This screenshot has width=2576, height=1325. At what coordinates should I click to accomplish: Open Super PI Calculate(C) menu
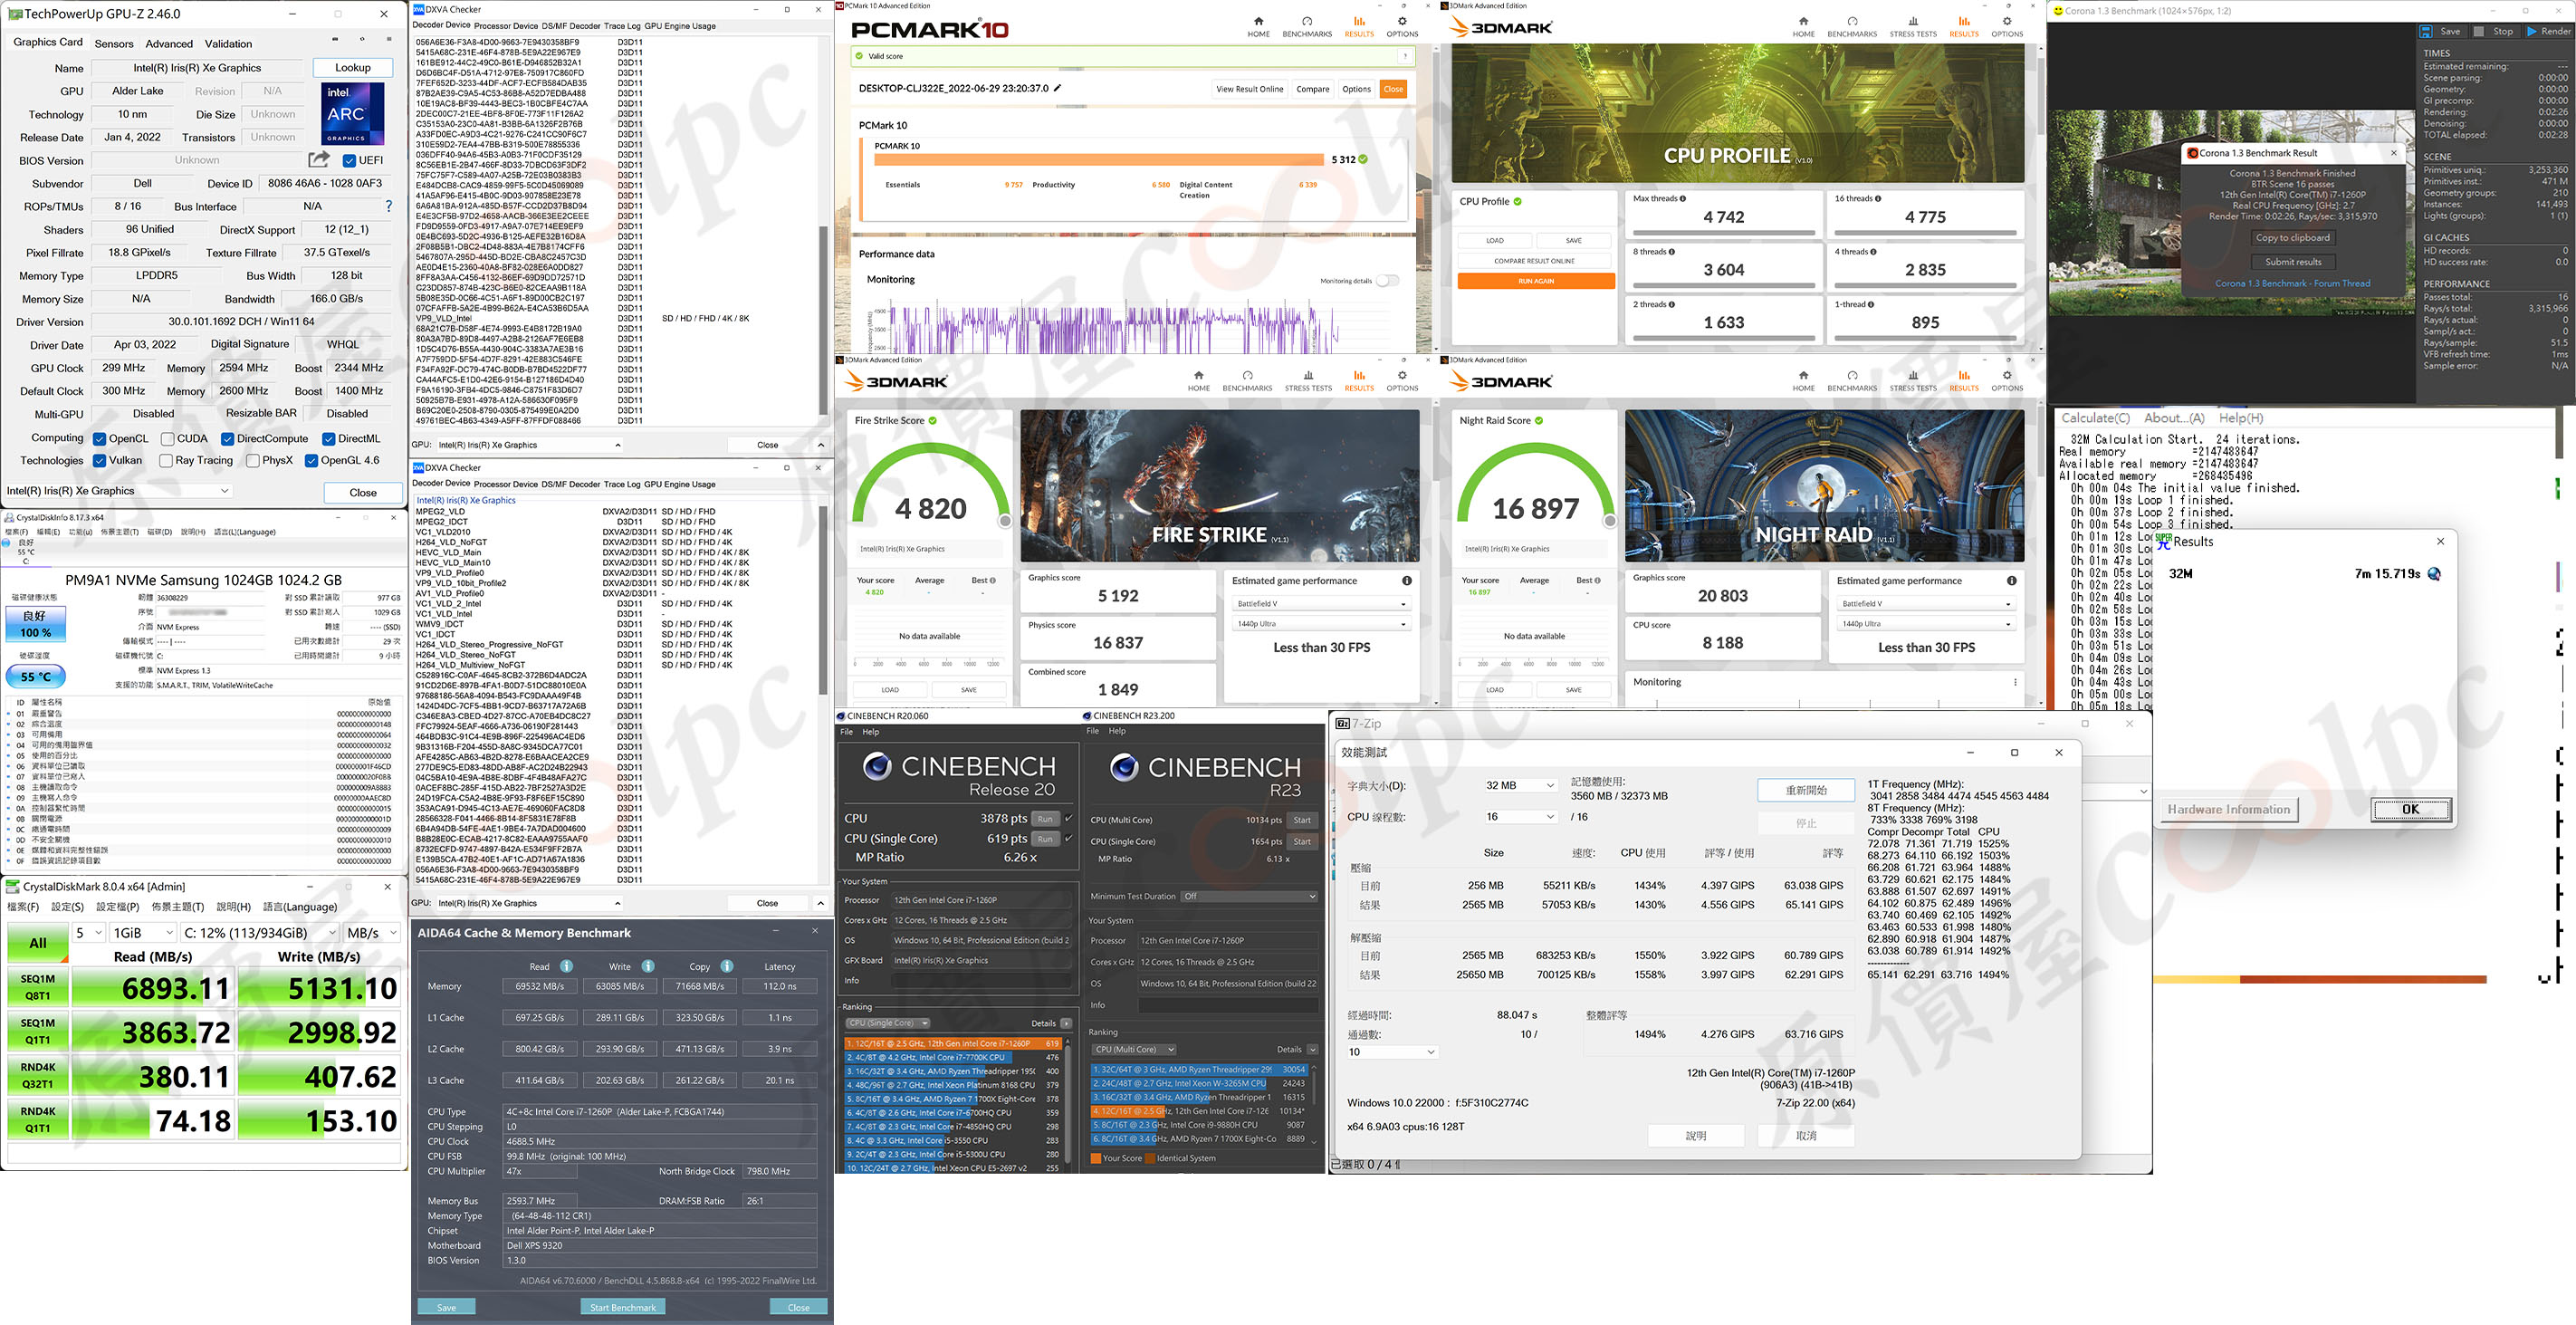(2095, 418)
